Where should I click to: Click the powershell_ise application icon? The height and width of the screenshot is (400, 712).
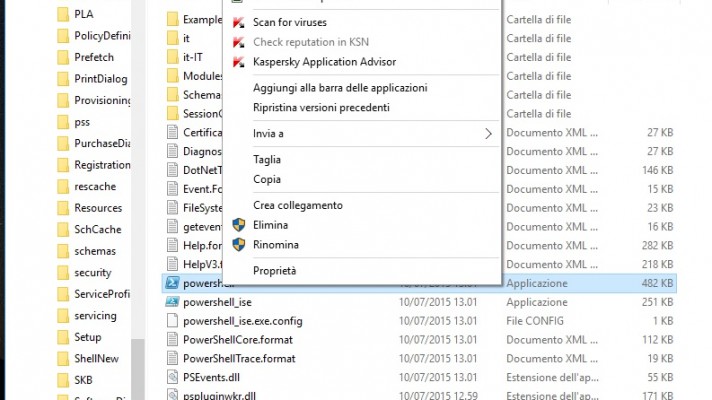point(172,302)
